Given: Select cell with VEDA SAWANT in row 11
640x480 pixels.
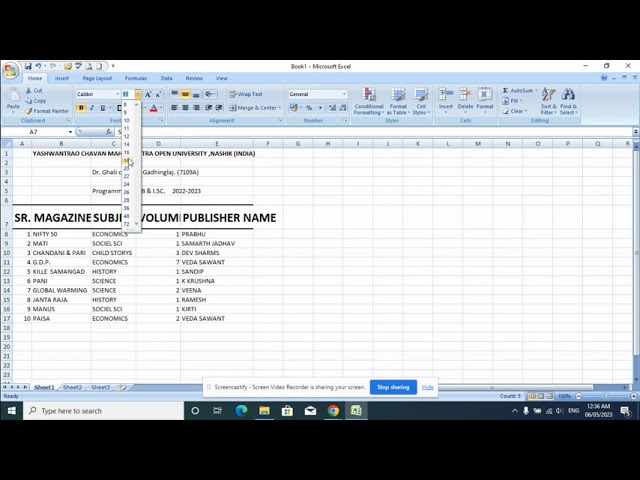Looking at the screenshot, I should (217, 262).
